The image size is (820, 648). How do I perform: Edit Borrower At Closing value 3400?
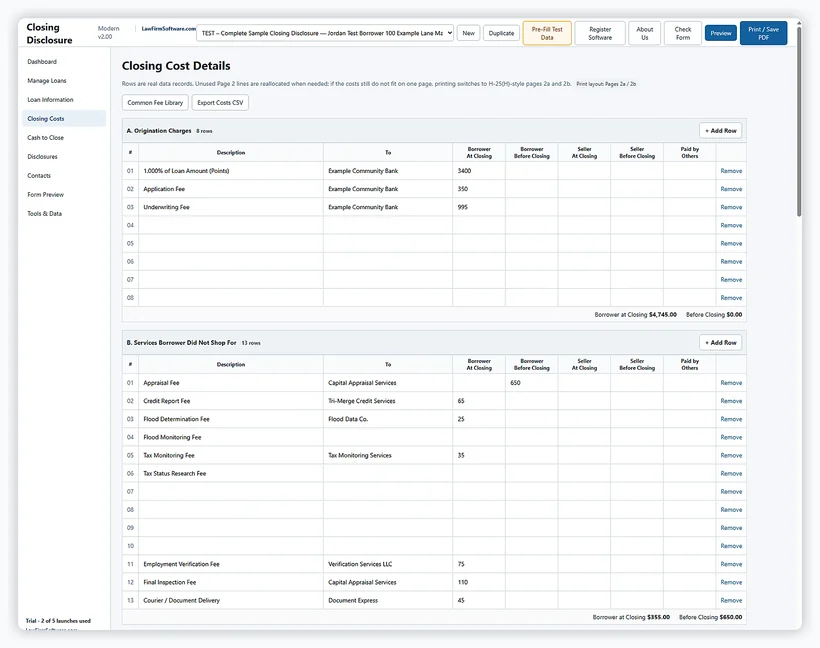pos(479,171)
